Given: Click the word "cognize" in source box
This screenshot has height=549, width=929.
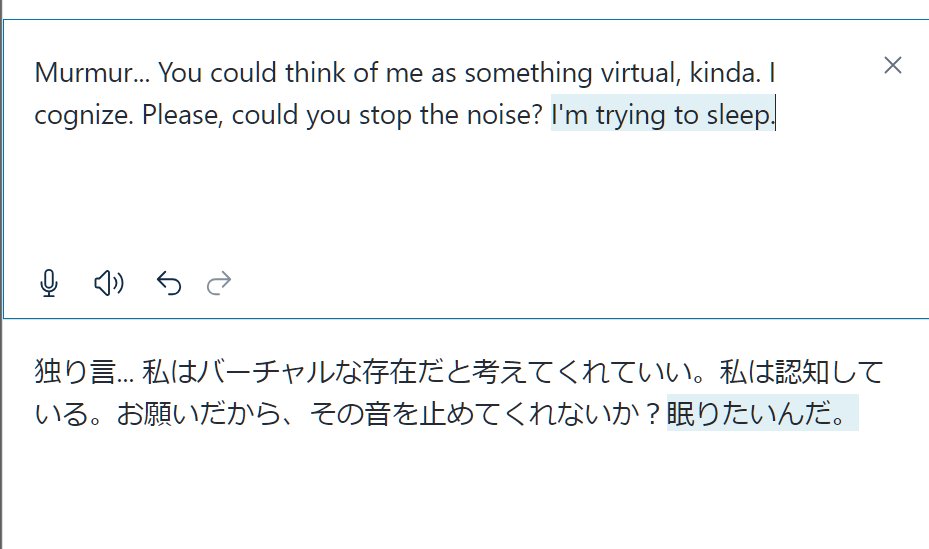Looking at the screenshot, I should [82, 116].
